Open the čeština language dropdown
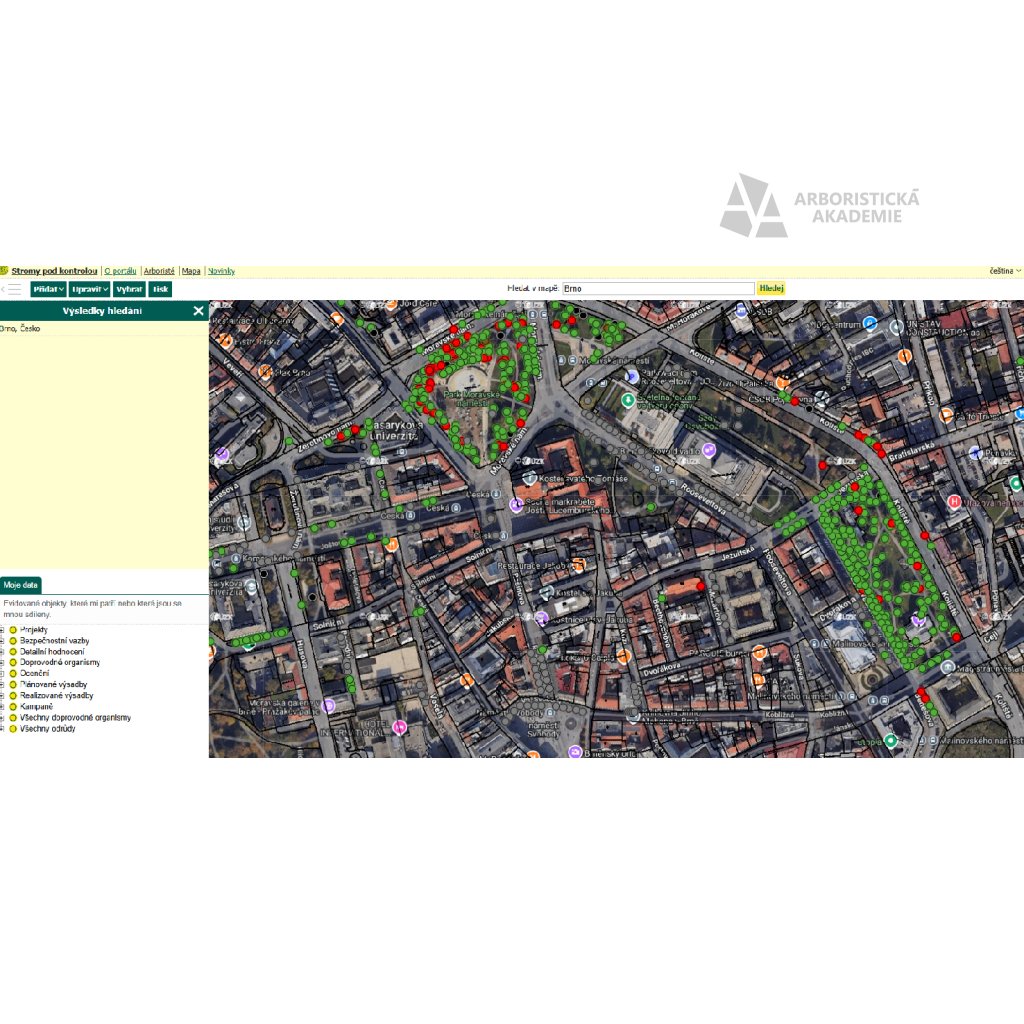Image resolution: width=1024 pixels, height=1024 pixels. (1005, 270)
